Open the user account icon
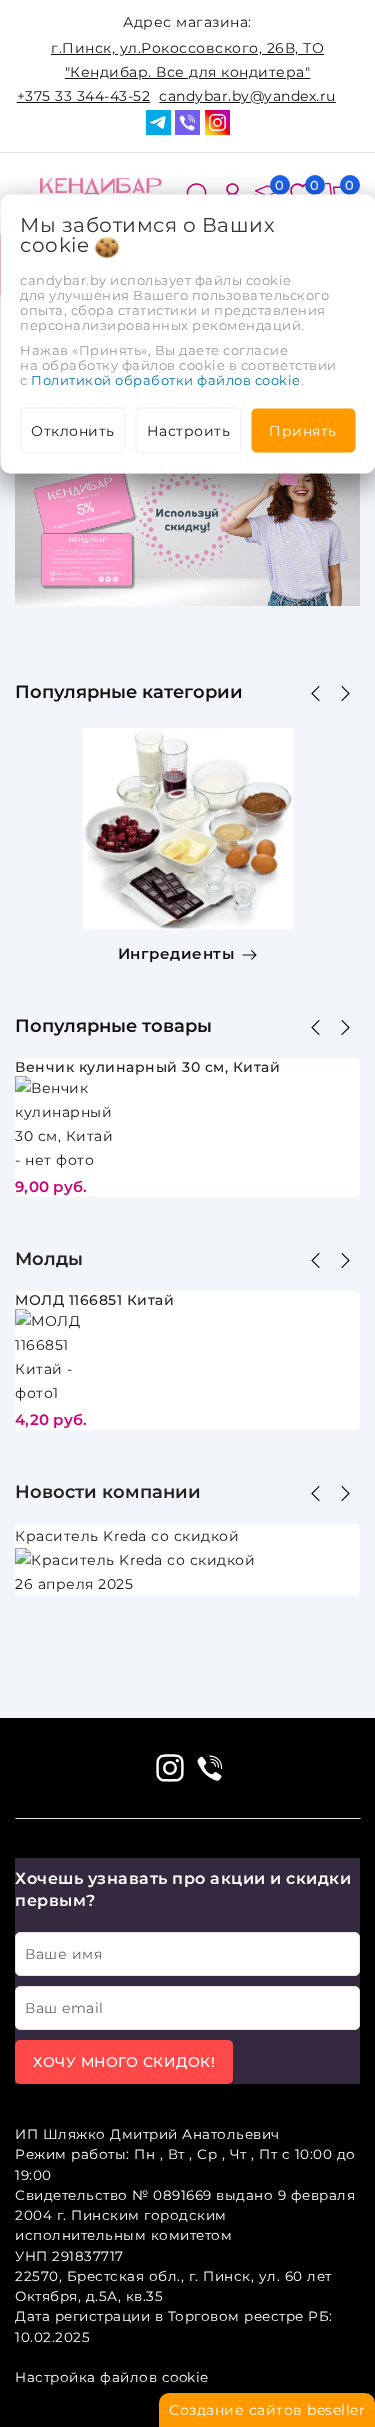 pyautogui.click(x=232, y=189)
